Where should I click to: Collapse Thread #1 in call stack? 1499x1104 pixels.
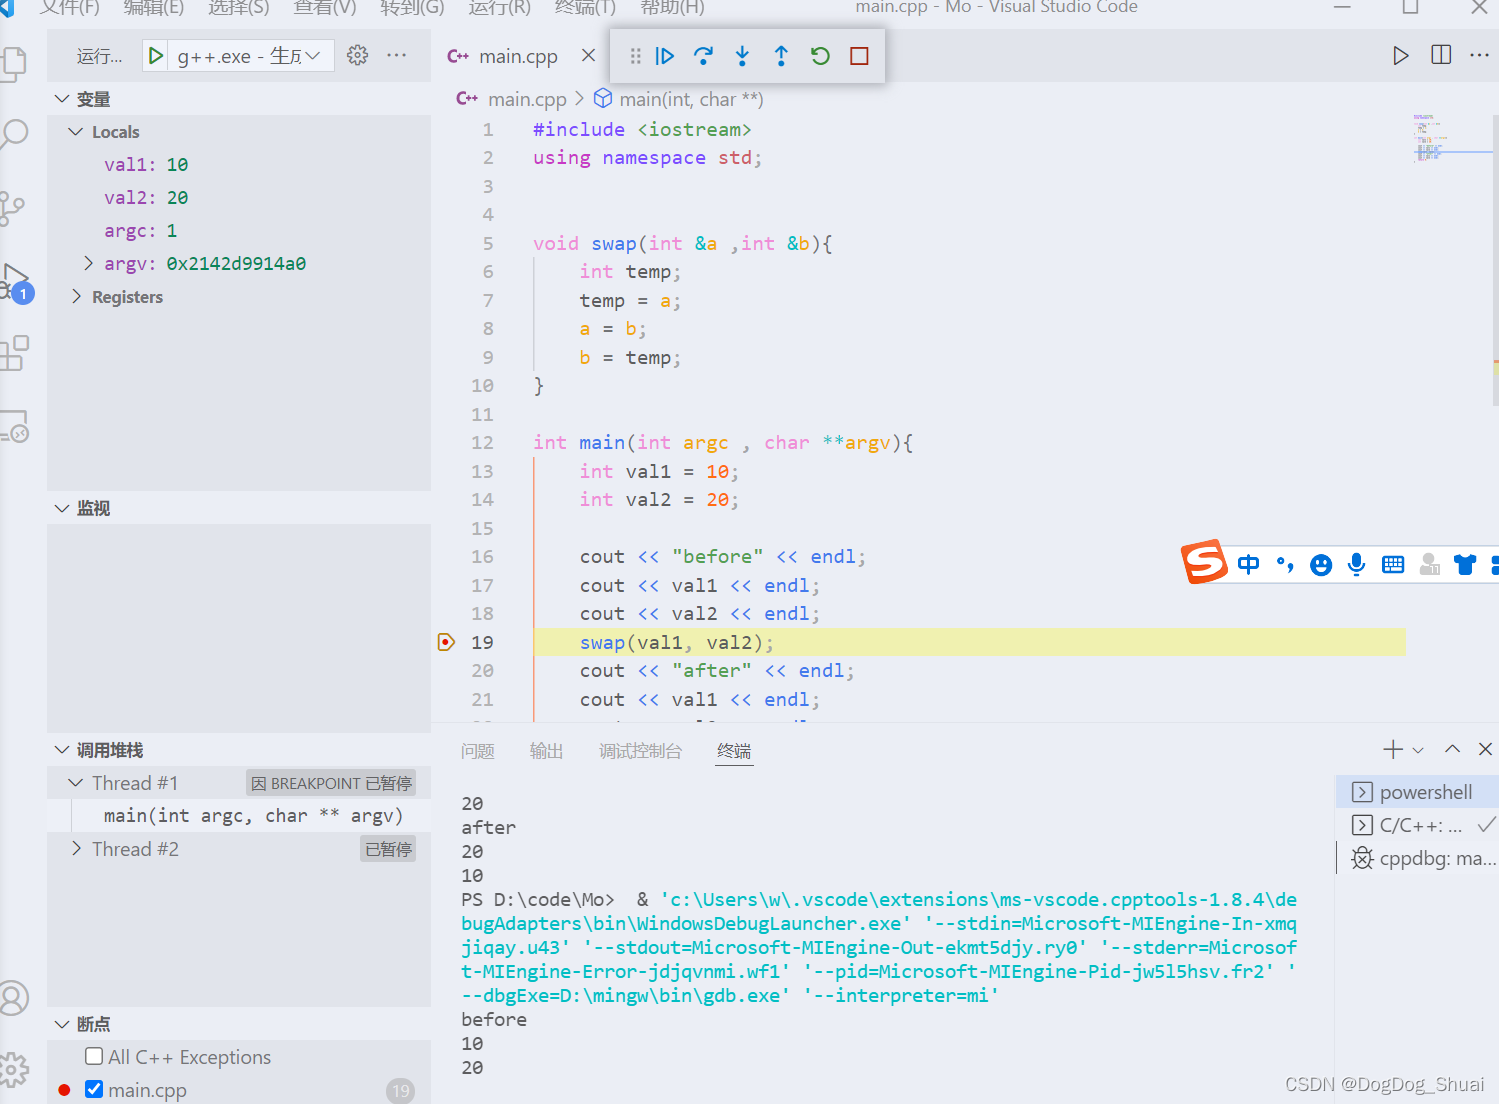75,783
